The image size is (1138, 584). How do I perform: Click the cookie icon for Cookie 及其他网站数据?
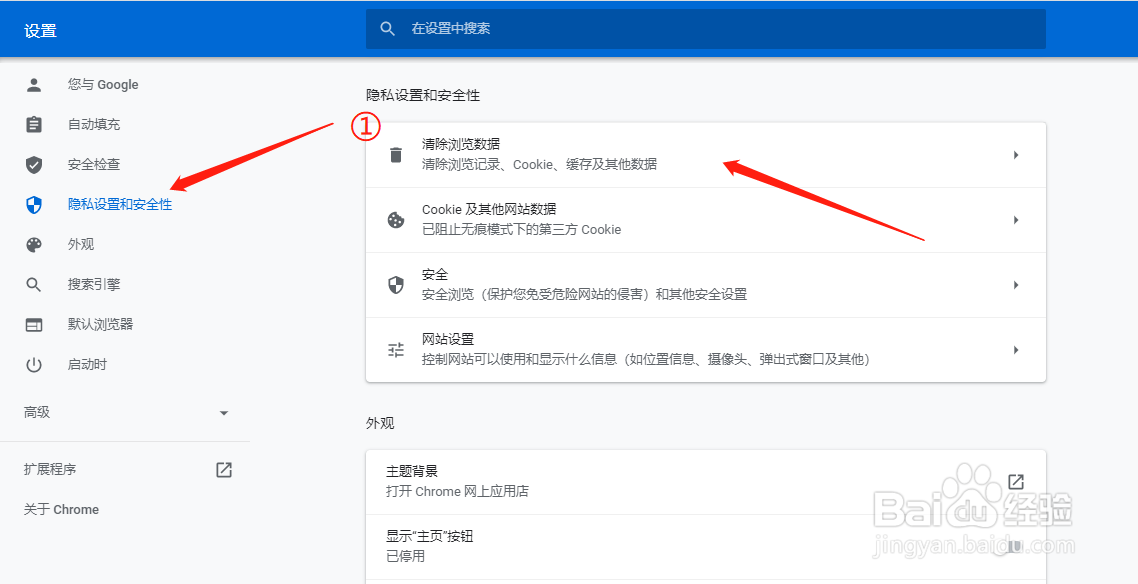click(x=395, y=219)
